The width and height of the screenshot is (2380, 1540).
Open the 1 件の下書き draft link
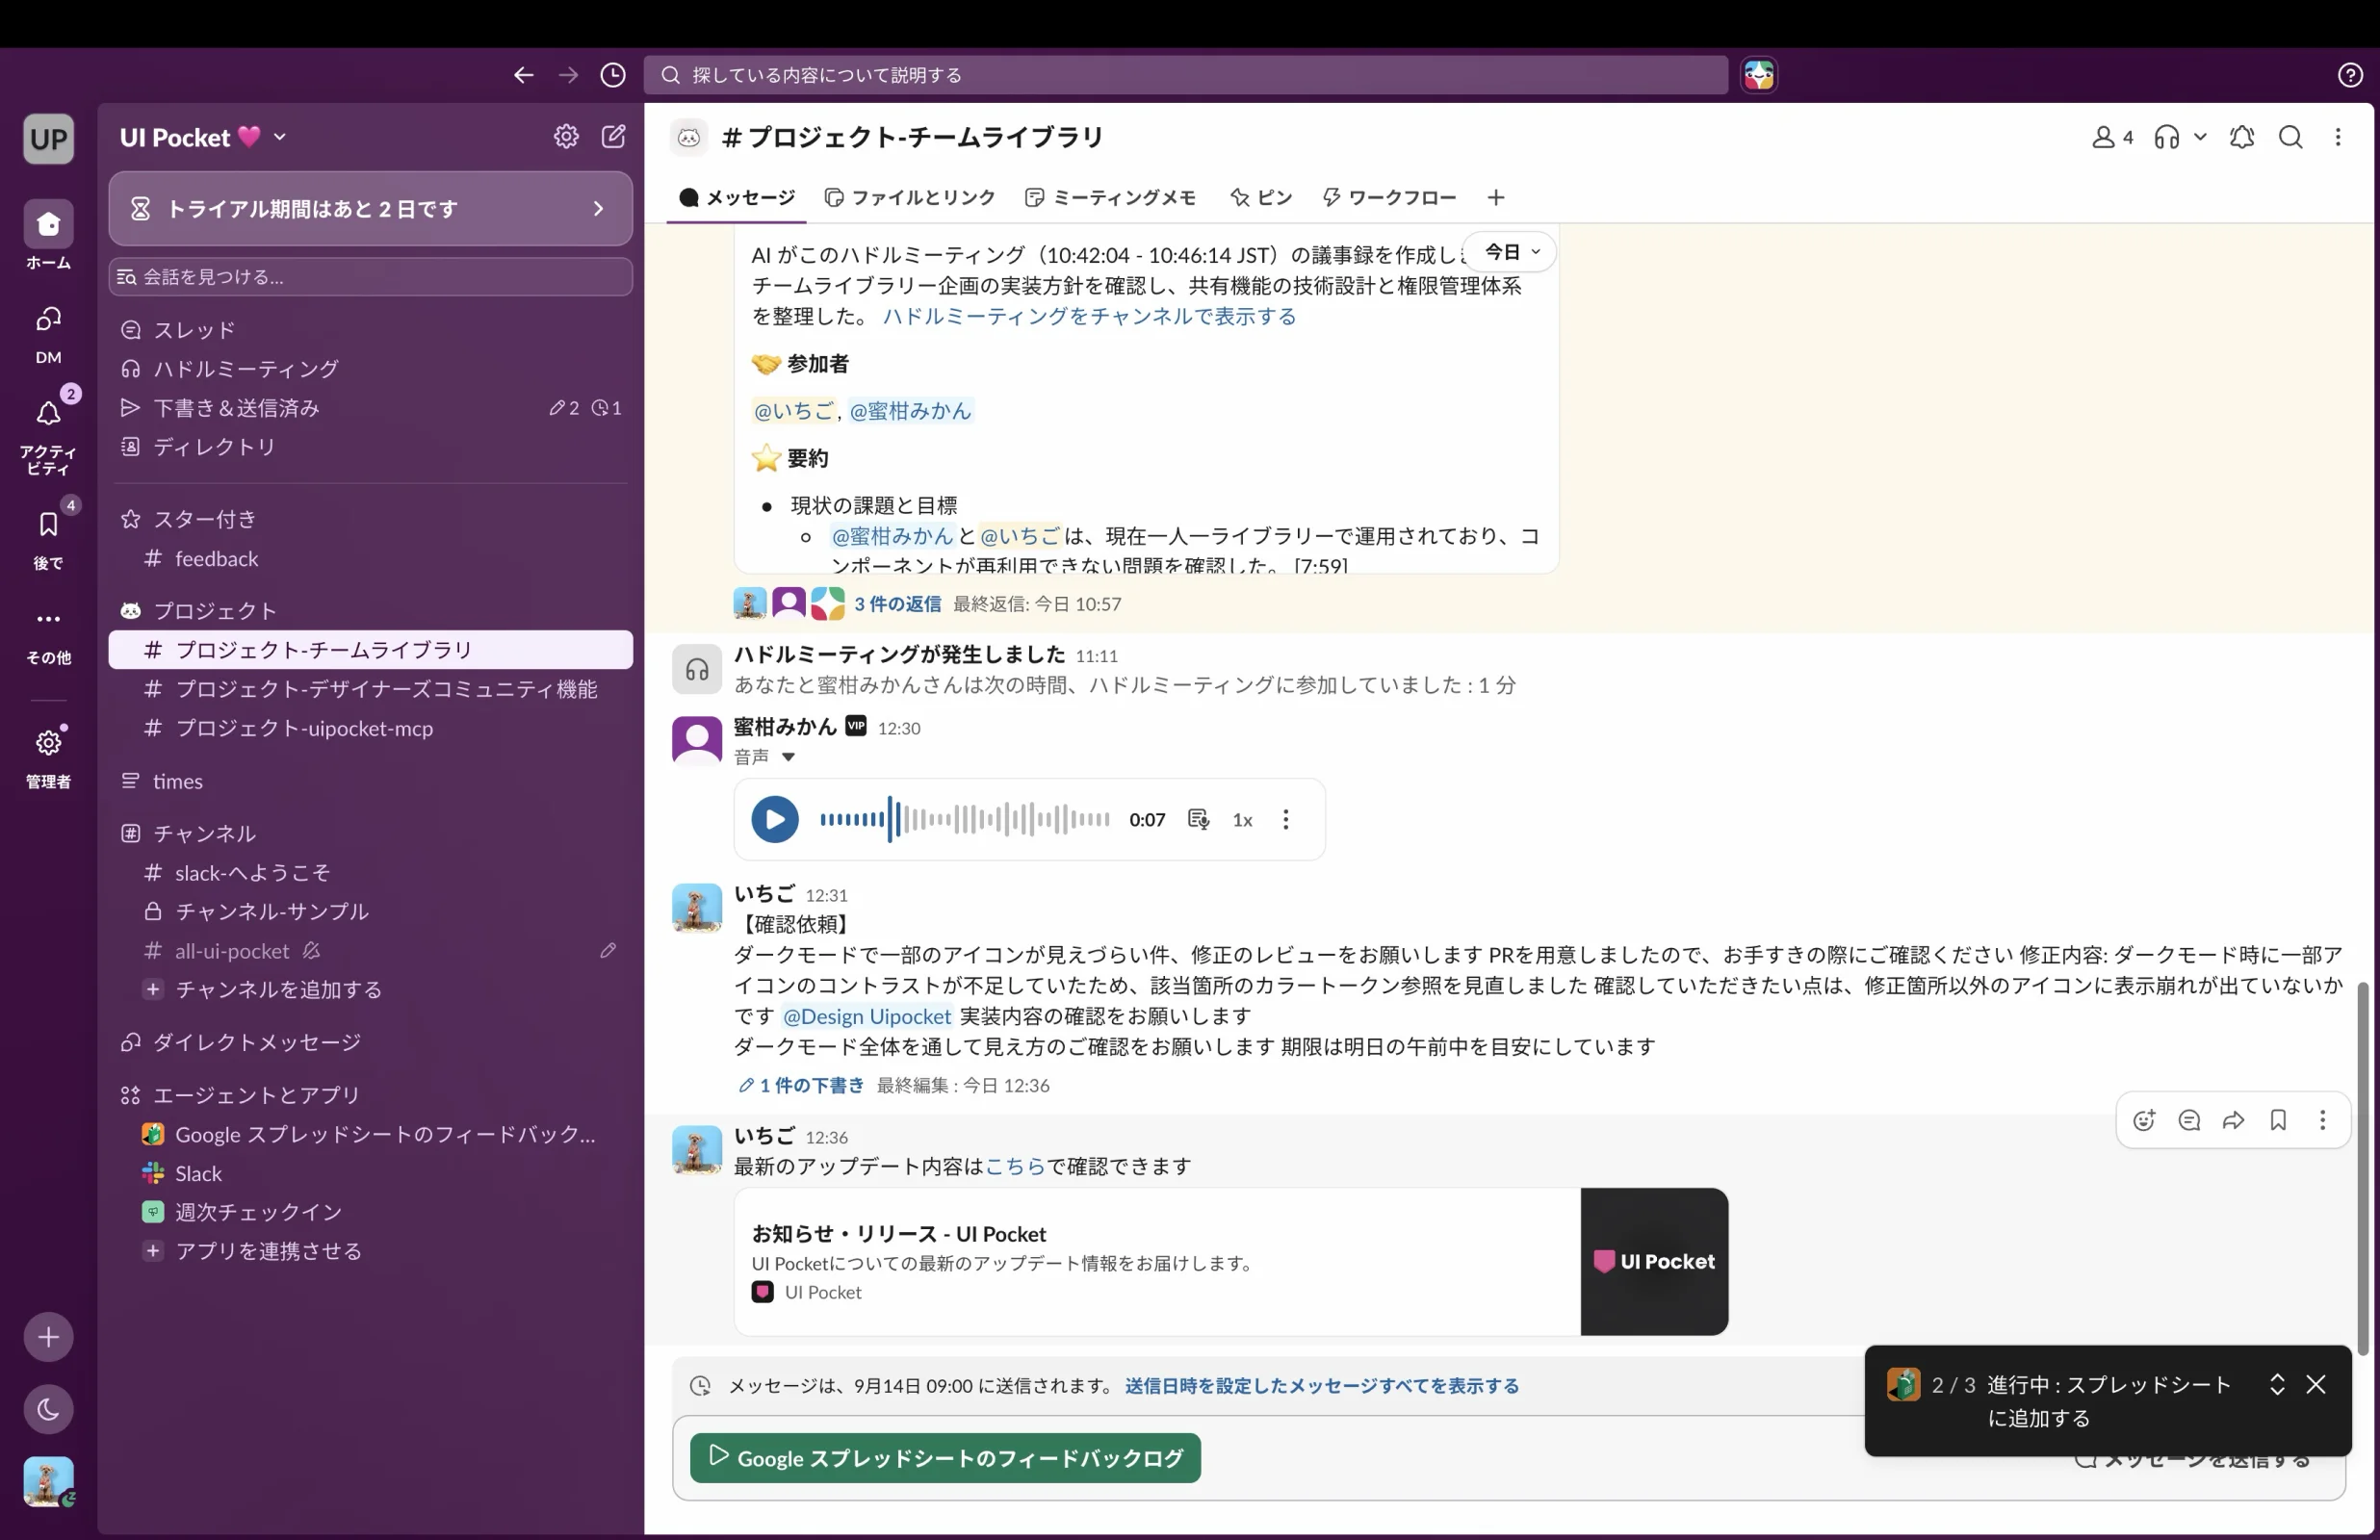point(801,1085)
